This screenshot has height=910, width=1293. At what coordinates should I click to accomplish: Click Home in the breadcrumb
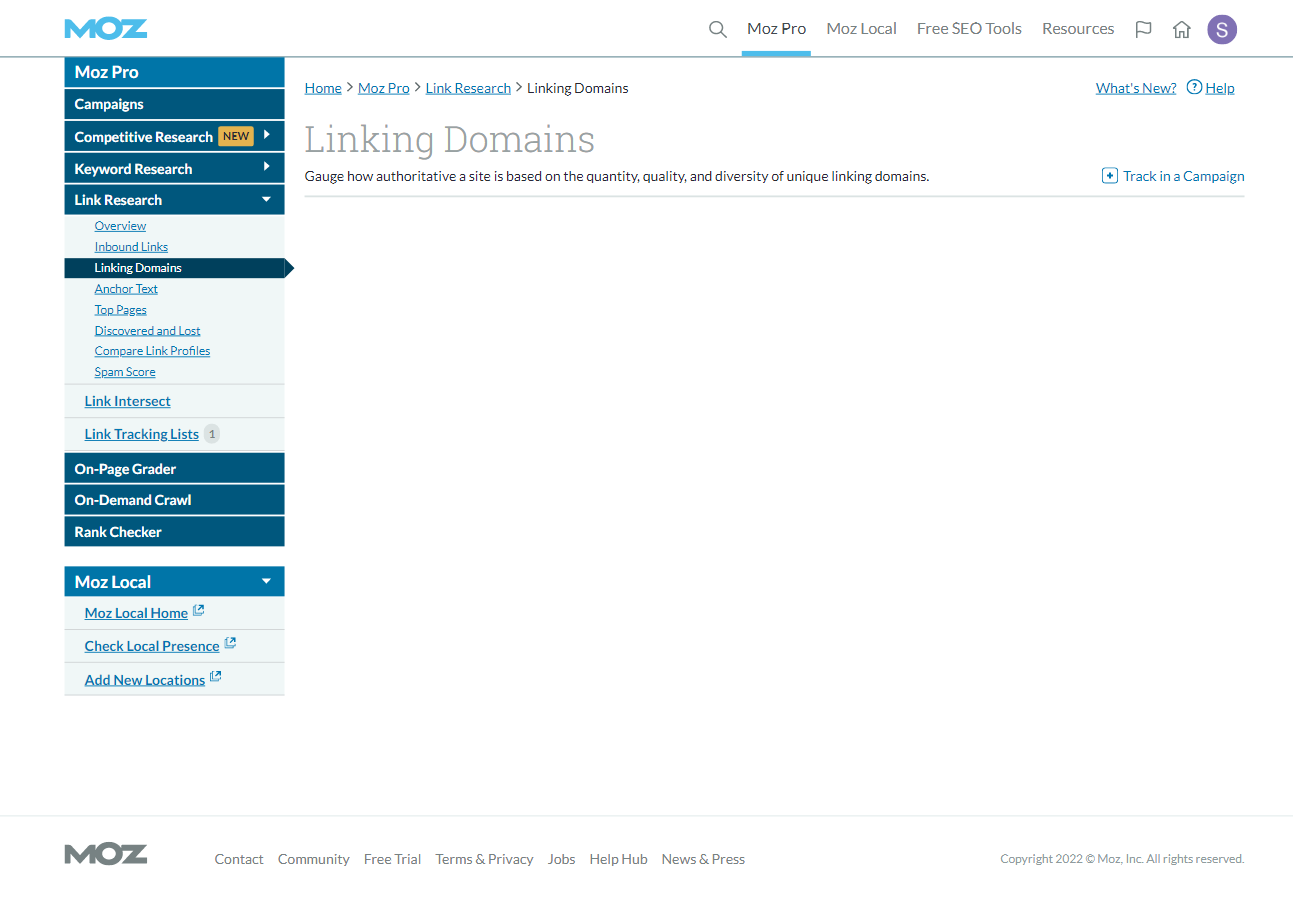tap(323, 88)
